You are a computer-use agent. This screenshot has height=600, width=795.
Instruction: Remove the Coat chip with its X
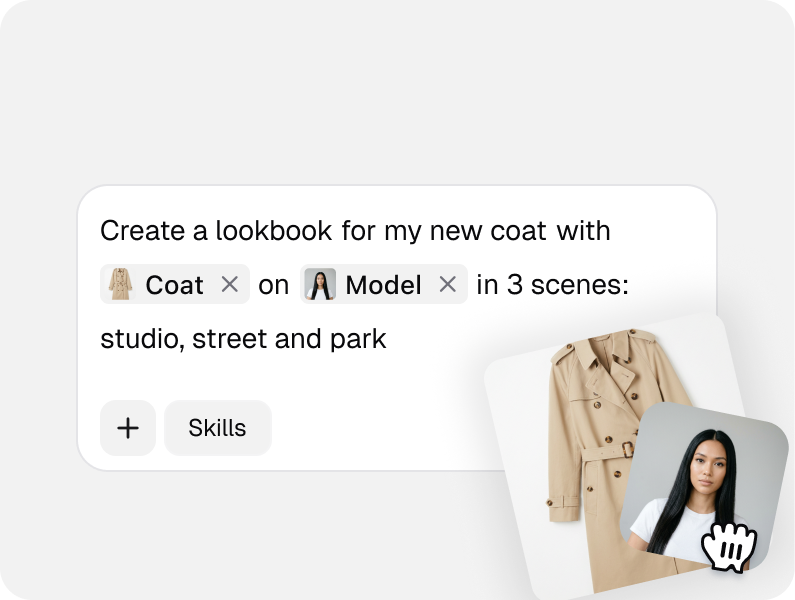pos(230,284)
